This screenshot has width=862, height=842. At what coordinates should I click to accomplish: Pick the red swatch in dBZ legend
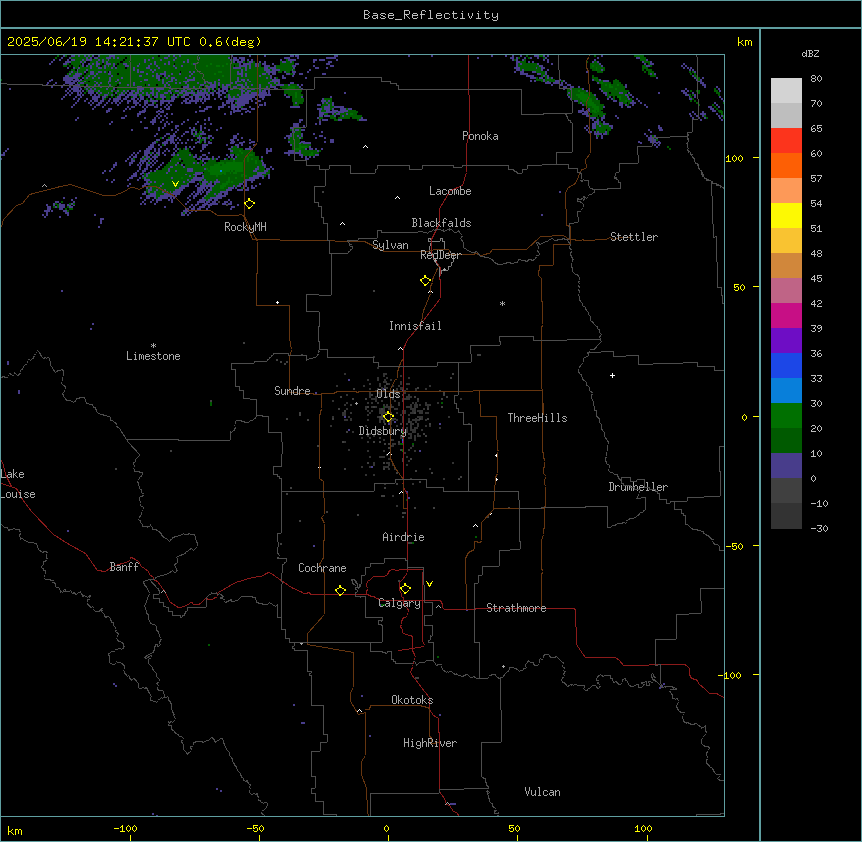786,141
